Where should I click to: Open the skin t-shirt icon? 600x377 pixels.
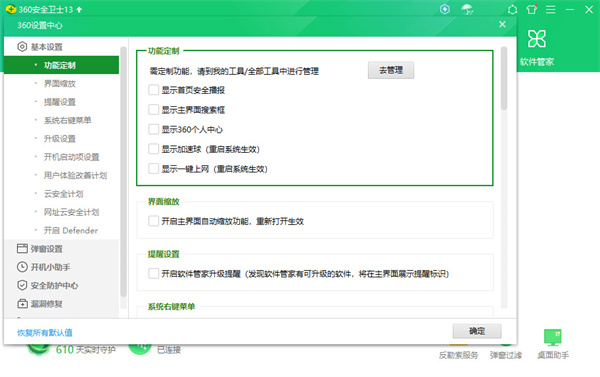coord(532,9)
